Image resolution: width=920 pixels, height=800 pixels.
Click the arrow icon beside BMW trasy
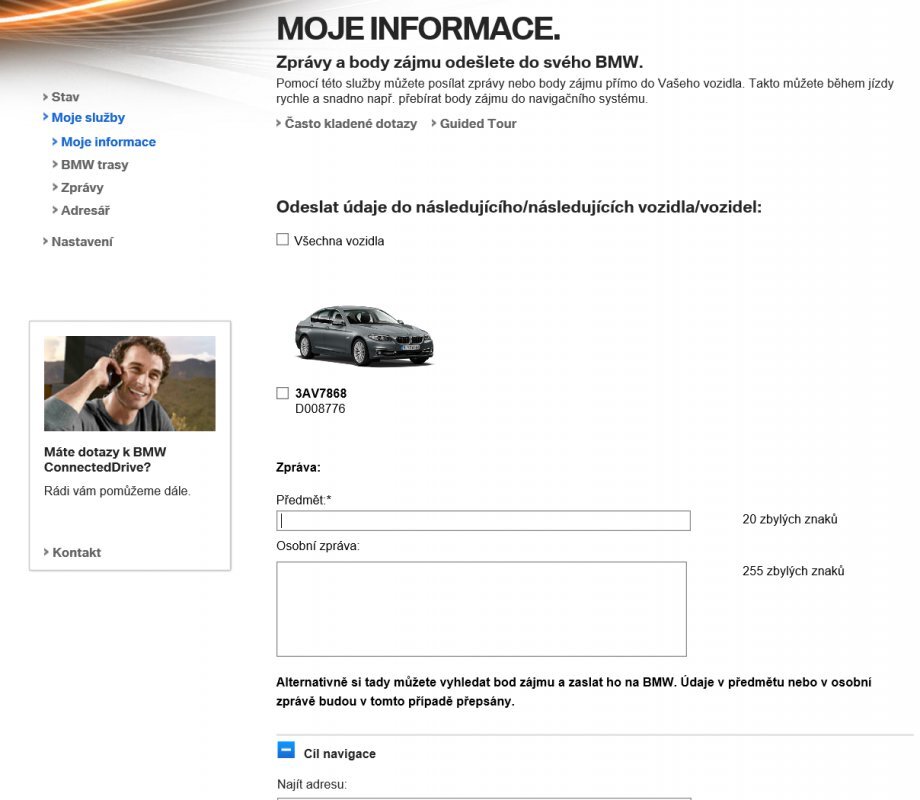point(54,164)
